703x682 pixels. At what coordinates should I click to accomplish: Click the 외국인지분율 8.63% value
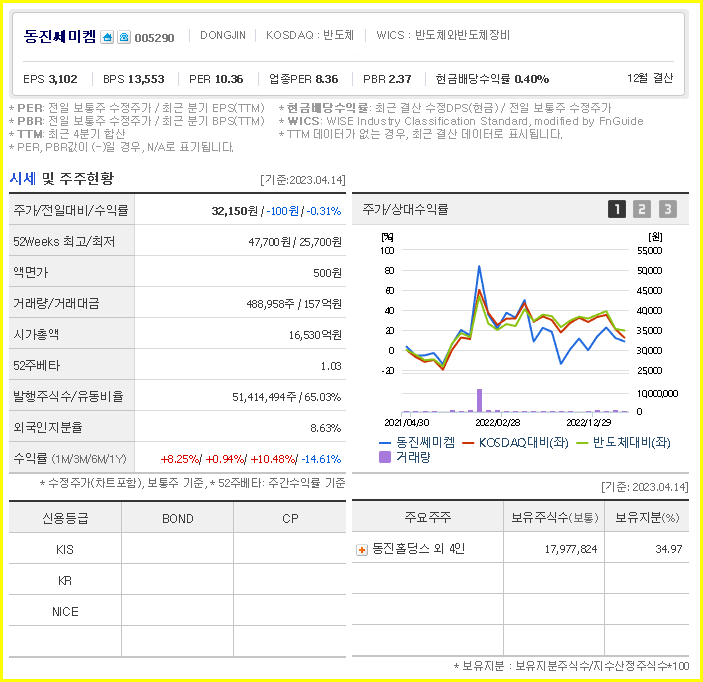pos(325,428)
